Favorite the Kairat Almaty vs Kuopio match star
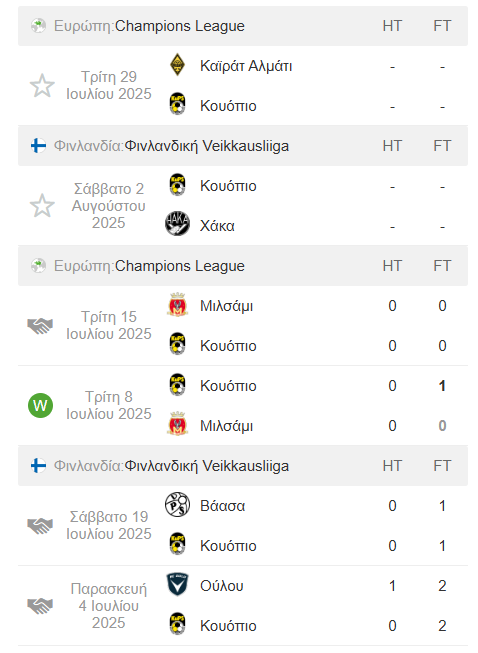This screenshot has width=478, height=653. coord(42,86)
